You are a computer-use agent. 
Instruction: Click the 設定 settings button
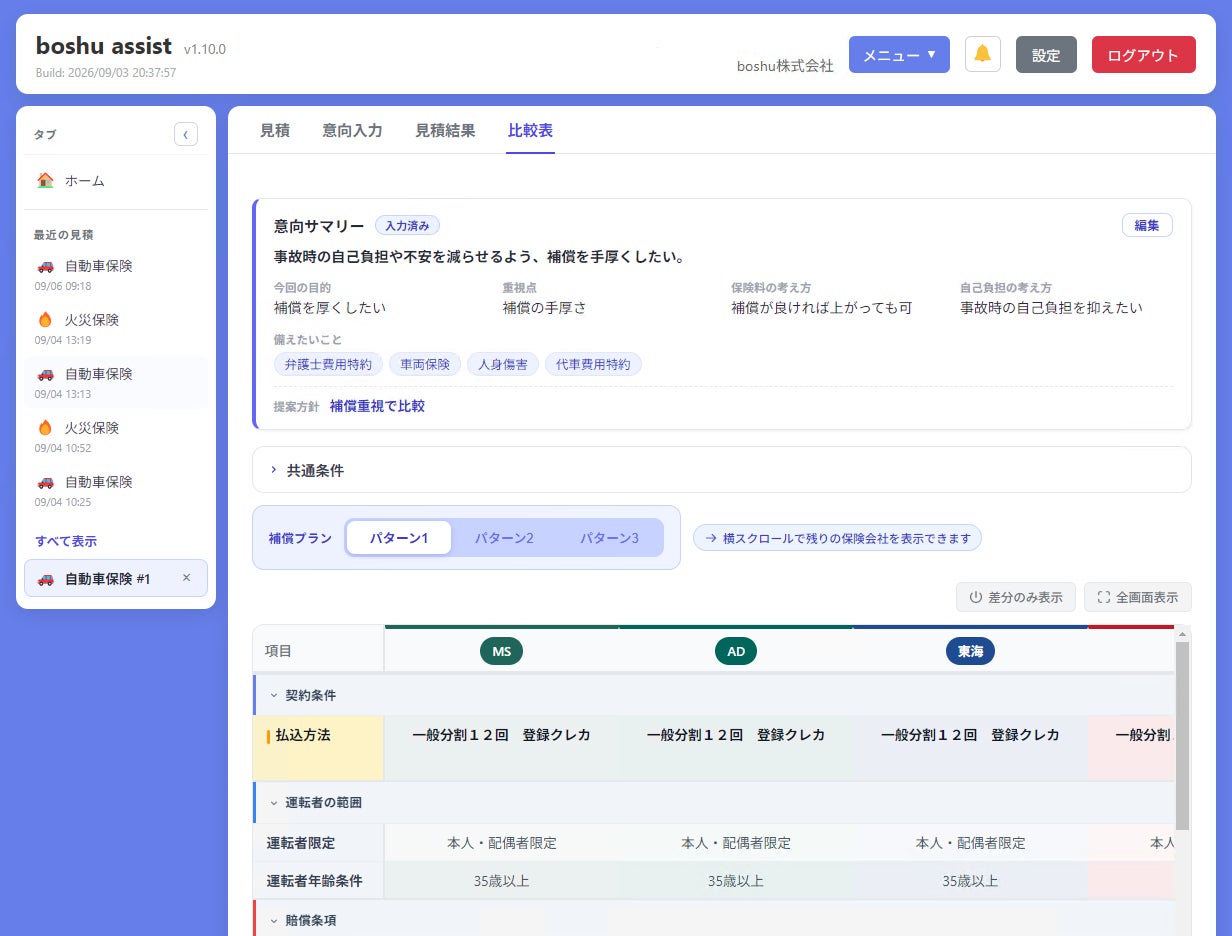(x=1046, y=55)
